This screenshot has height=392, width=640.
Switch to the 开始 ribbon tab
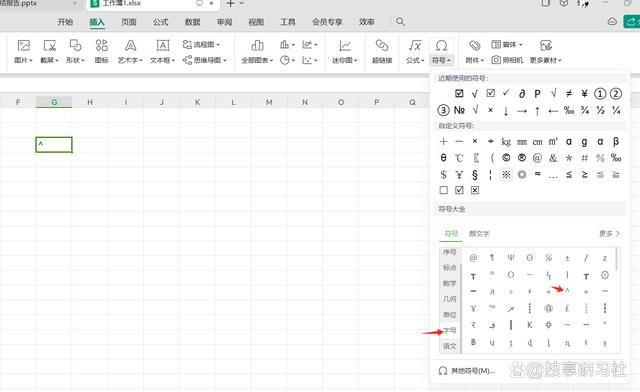click(65, 22)
